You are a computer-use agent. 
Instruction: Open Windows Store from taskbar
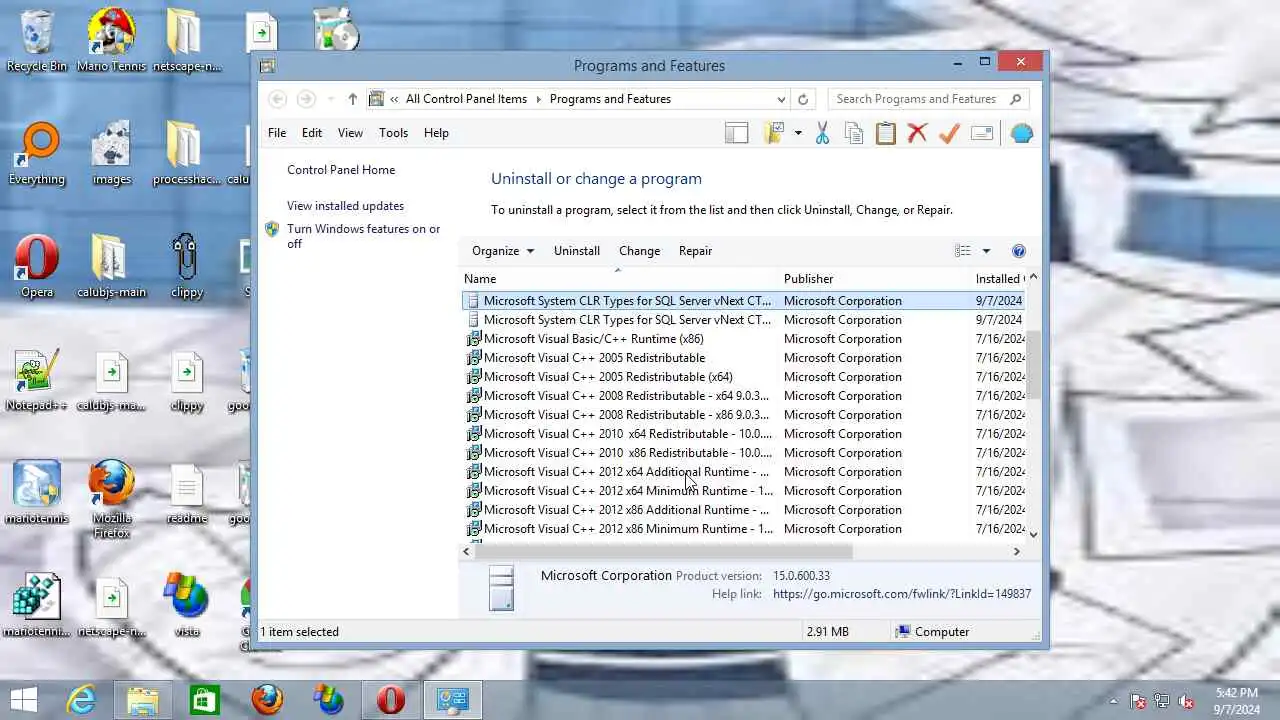click(204, 700)
